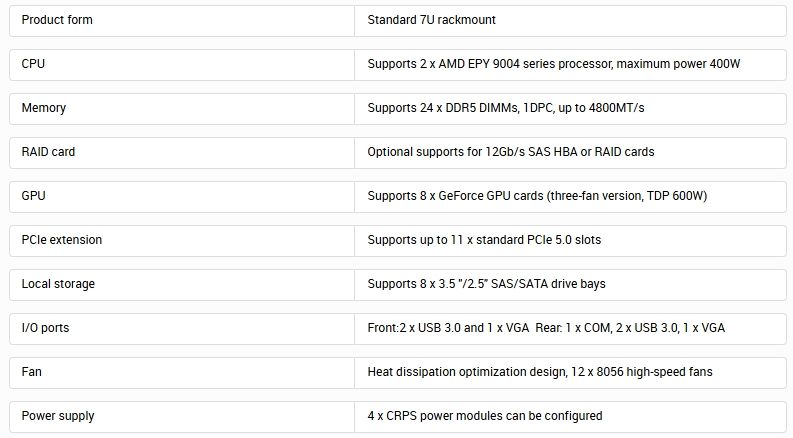Select the 12 x 8056 high-speed fans text

tap(539, 372)
